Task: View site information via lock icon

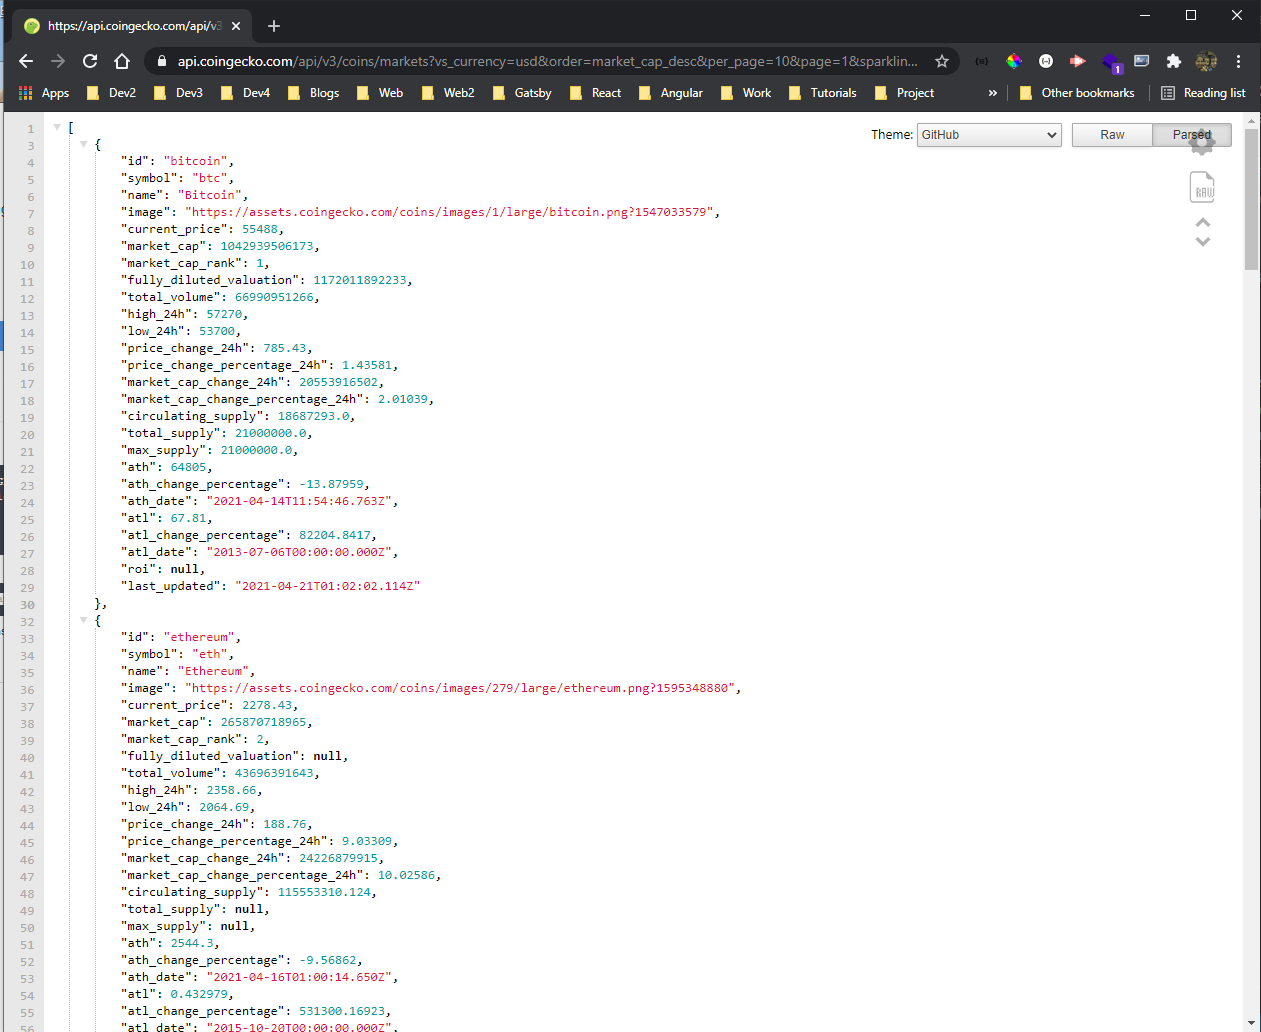Action: tap(161, 61)
